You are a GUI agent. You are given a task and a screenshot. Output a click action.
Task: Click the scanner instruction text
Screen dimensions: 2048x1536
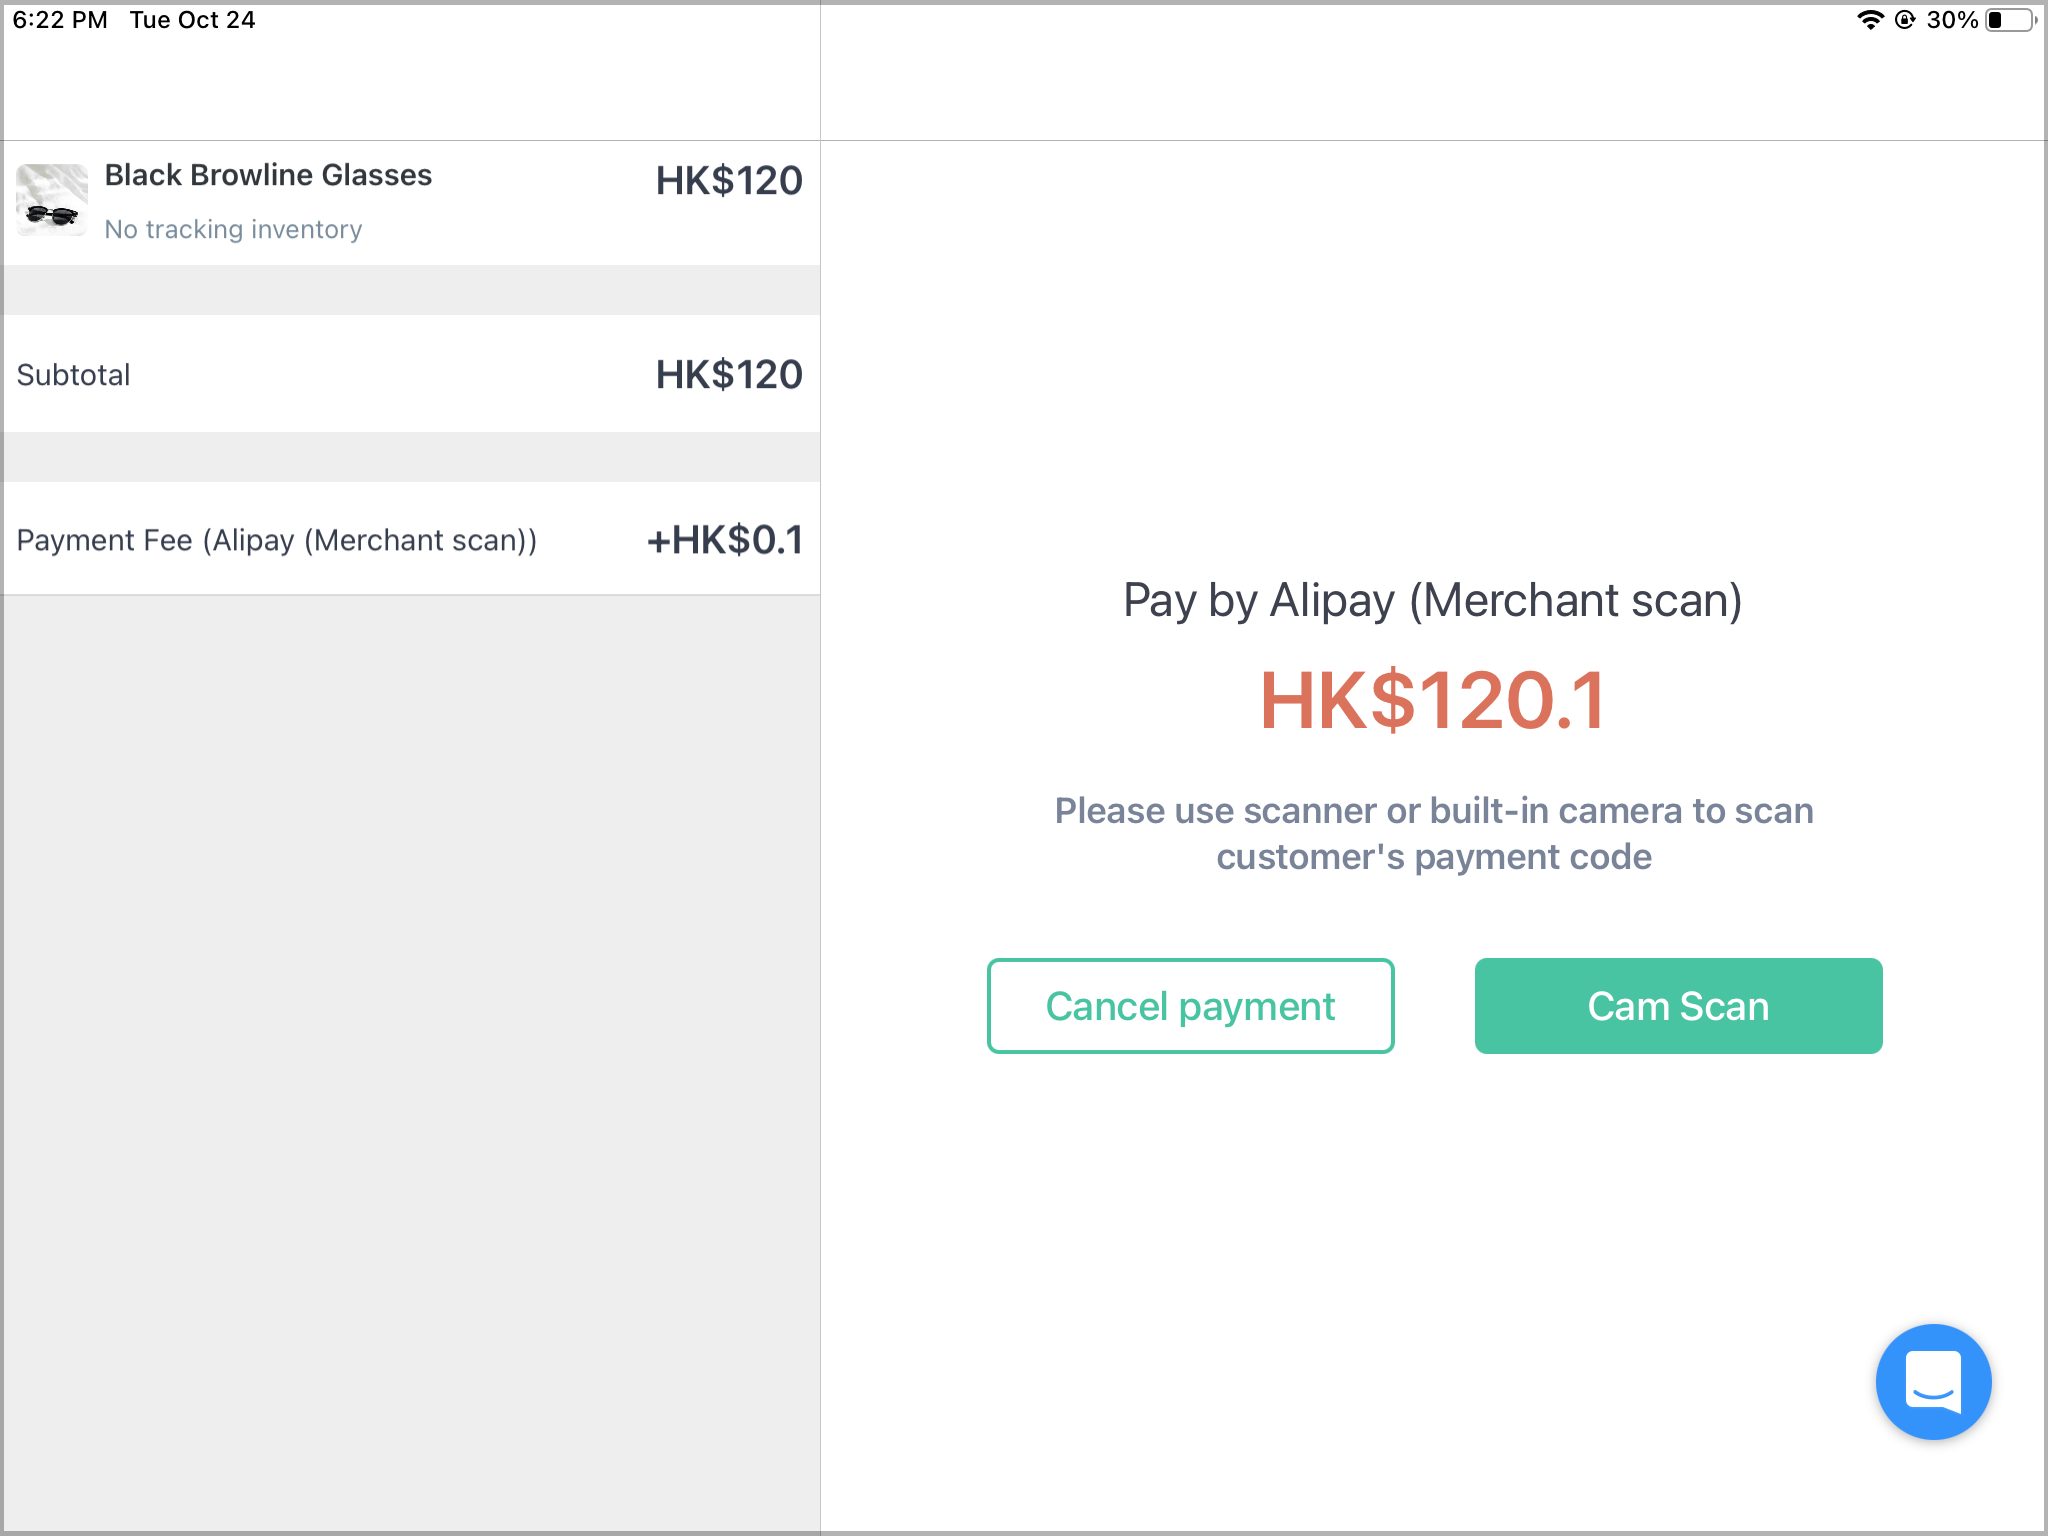coord(1434,833)
